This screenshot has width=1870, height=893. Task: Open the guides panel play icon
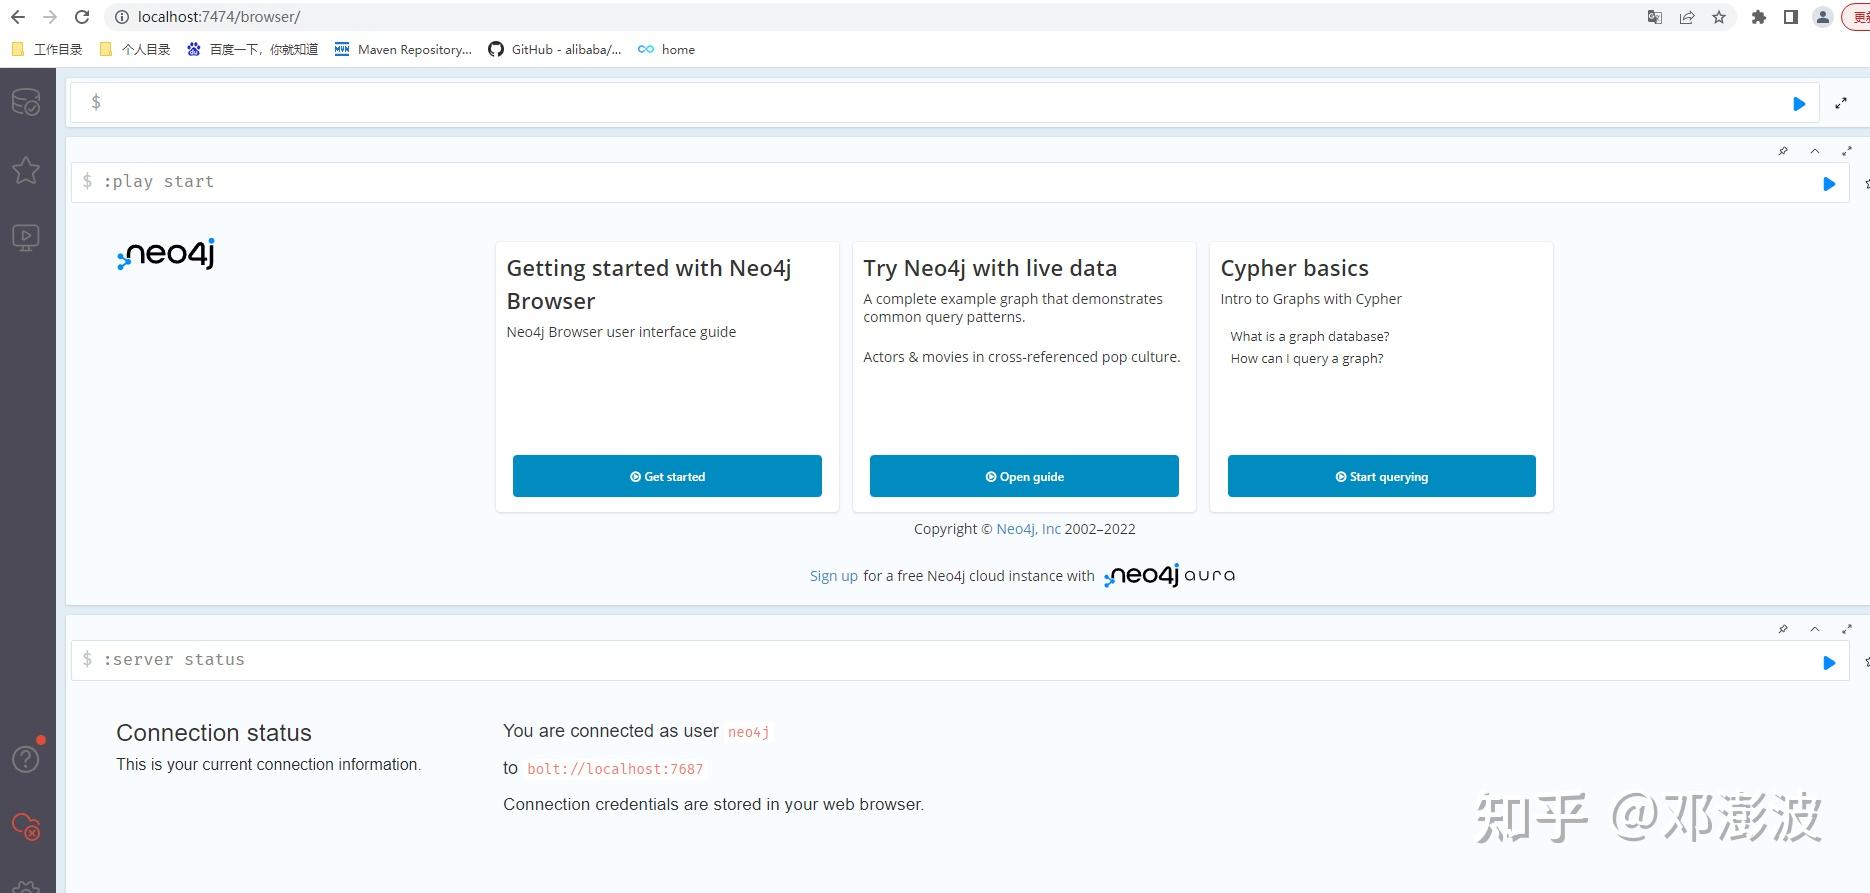click(x=26, y=237)
